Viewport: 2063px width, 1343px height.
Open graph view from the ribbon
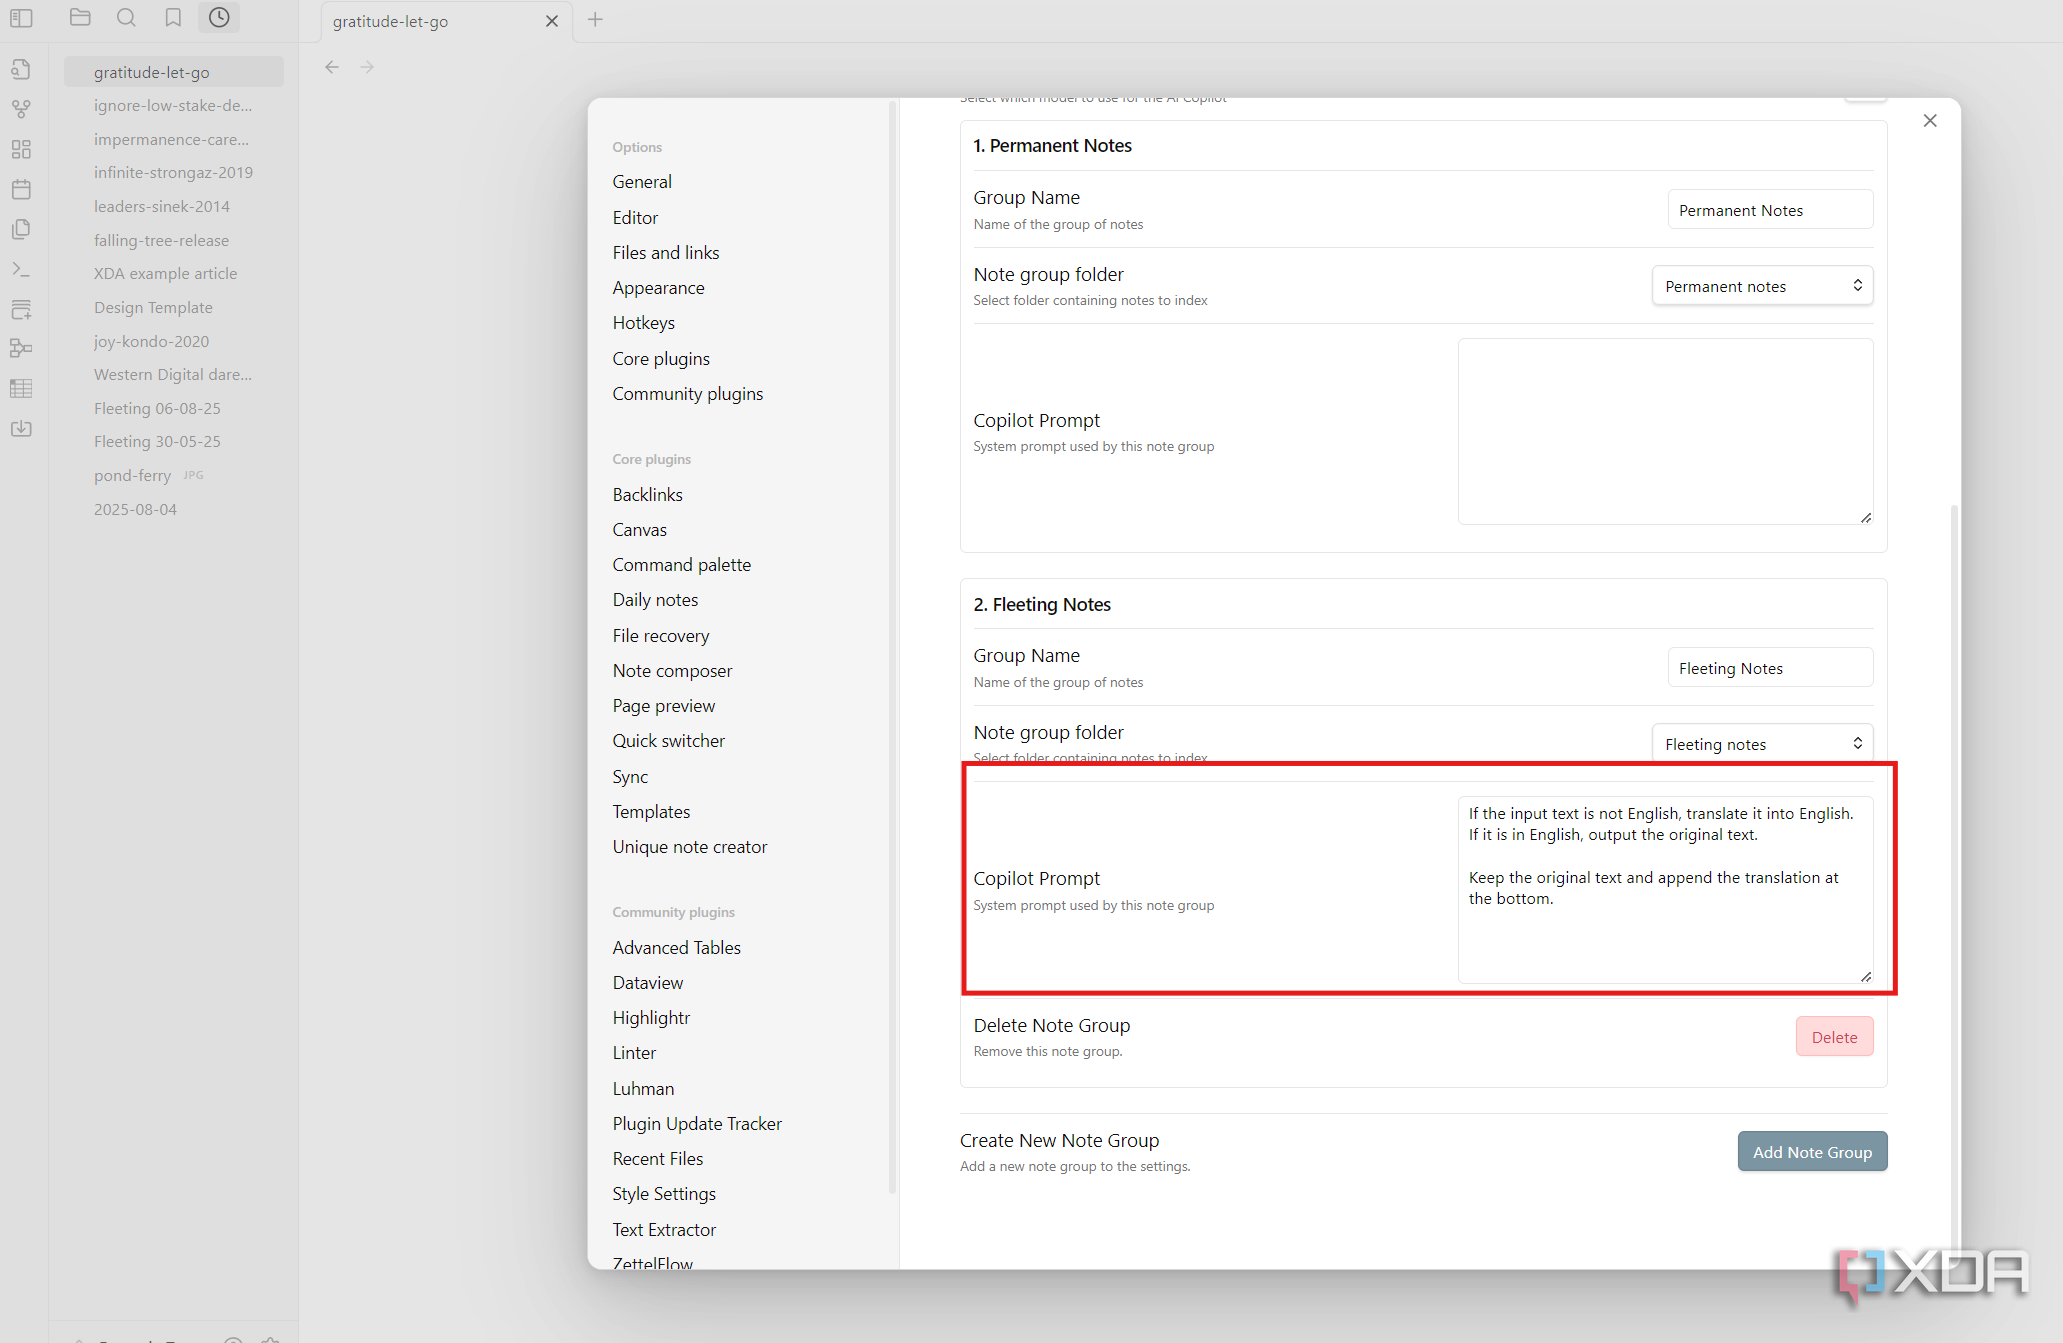pyautogui.click(x=21, y=109)
